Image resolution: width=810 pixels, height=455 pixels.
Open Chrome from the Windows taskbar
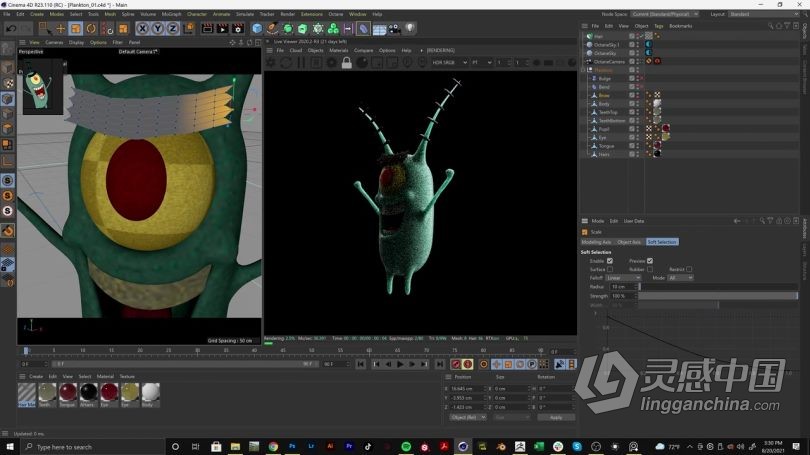pyautogui.click(x=273, y=447)
